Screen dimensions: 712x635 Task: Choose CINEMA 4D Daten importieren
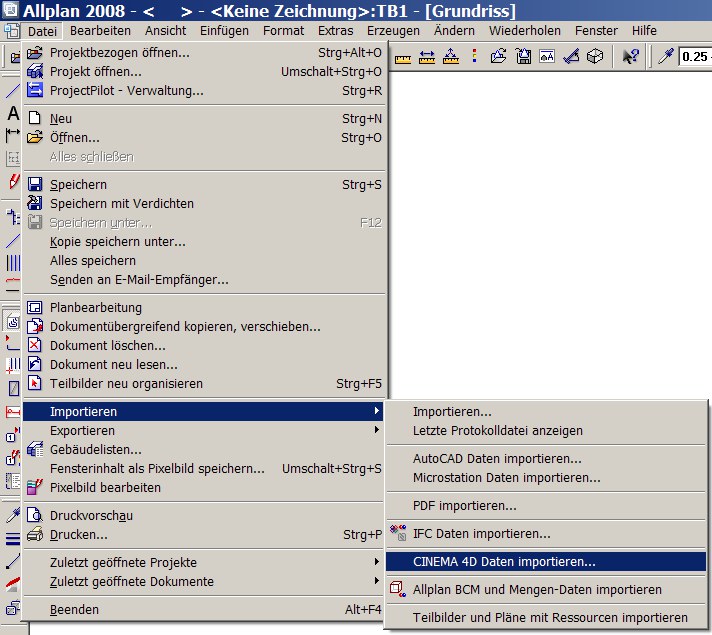pos(503,562)
